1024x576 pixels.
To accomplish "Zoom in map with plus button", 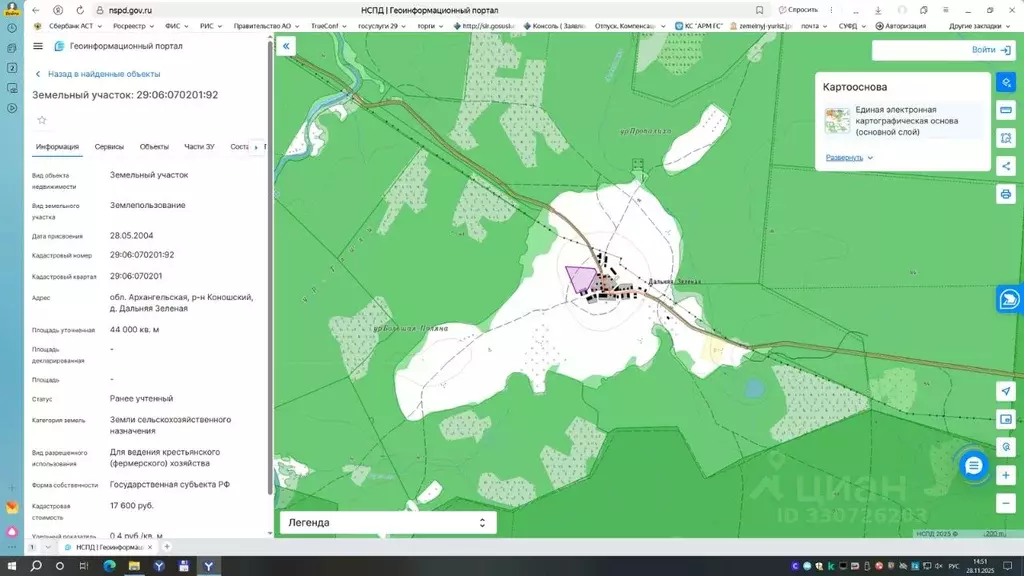I will [1006, 475].
